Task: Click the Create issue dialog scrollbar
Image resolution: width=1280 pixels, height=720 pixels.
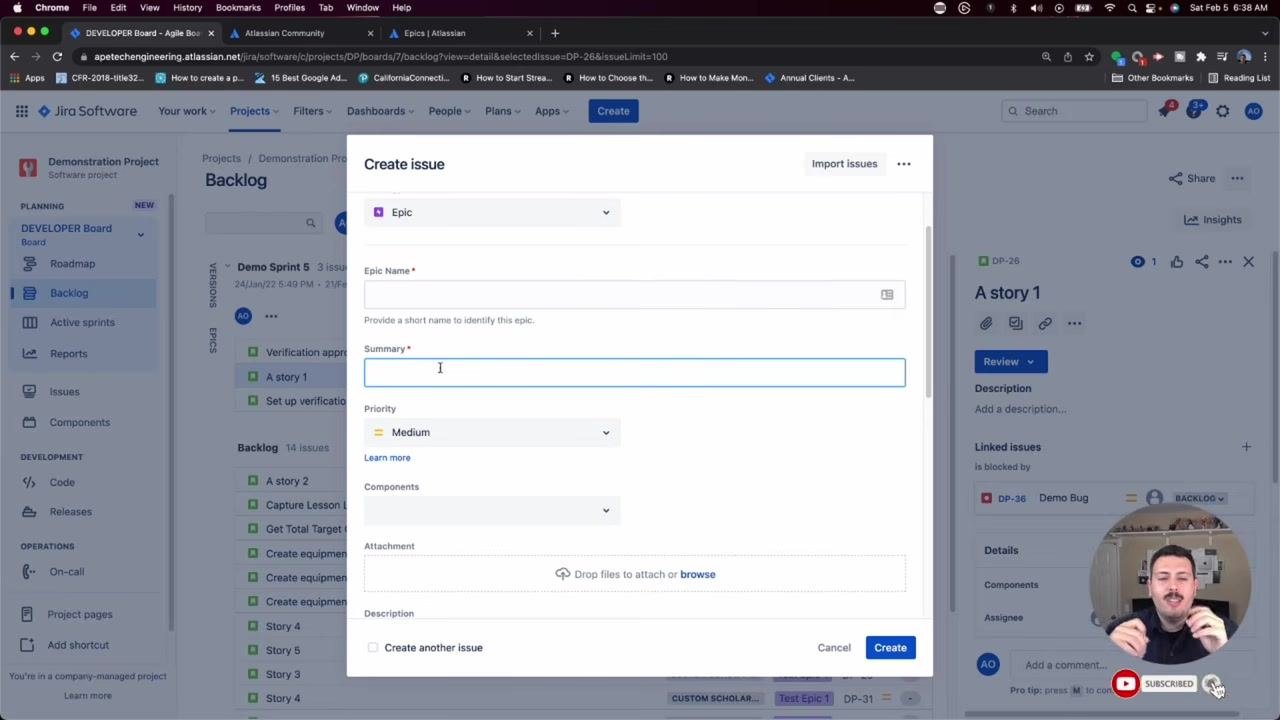Action: [927, 310]
